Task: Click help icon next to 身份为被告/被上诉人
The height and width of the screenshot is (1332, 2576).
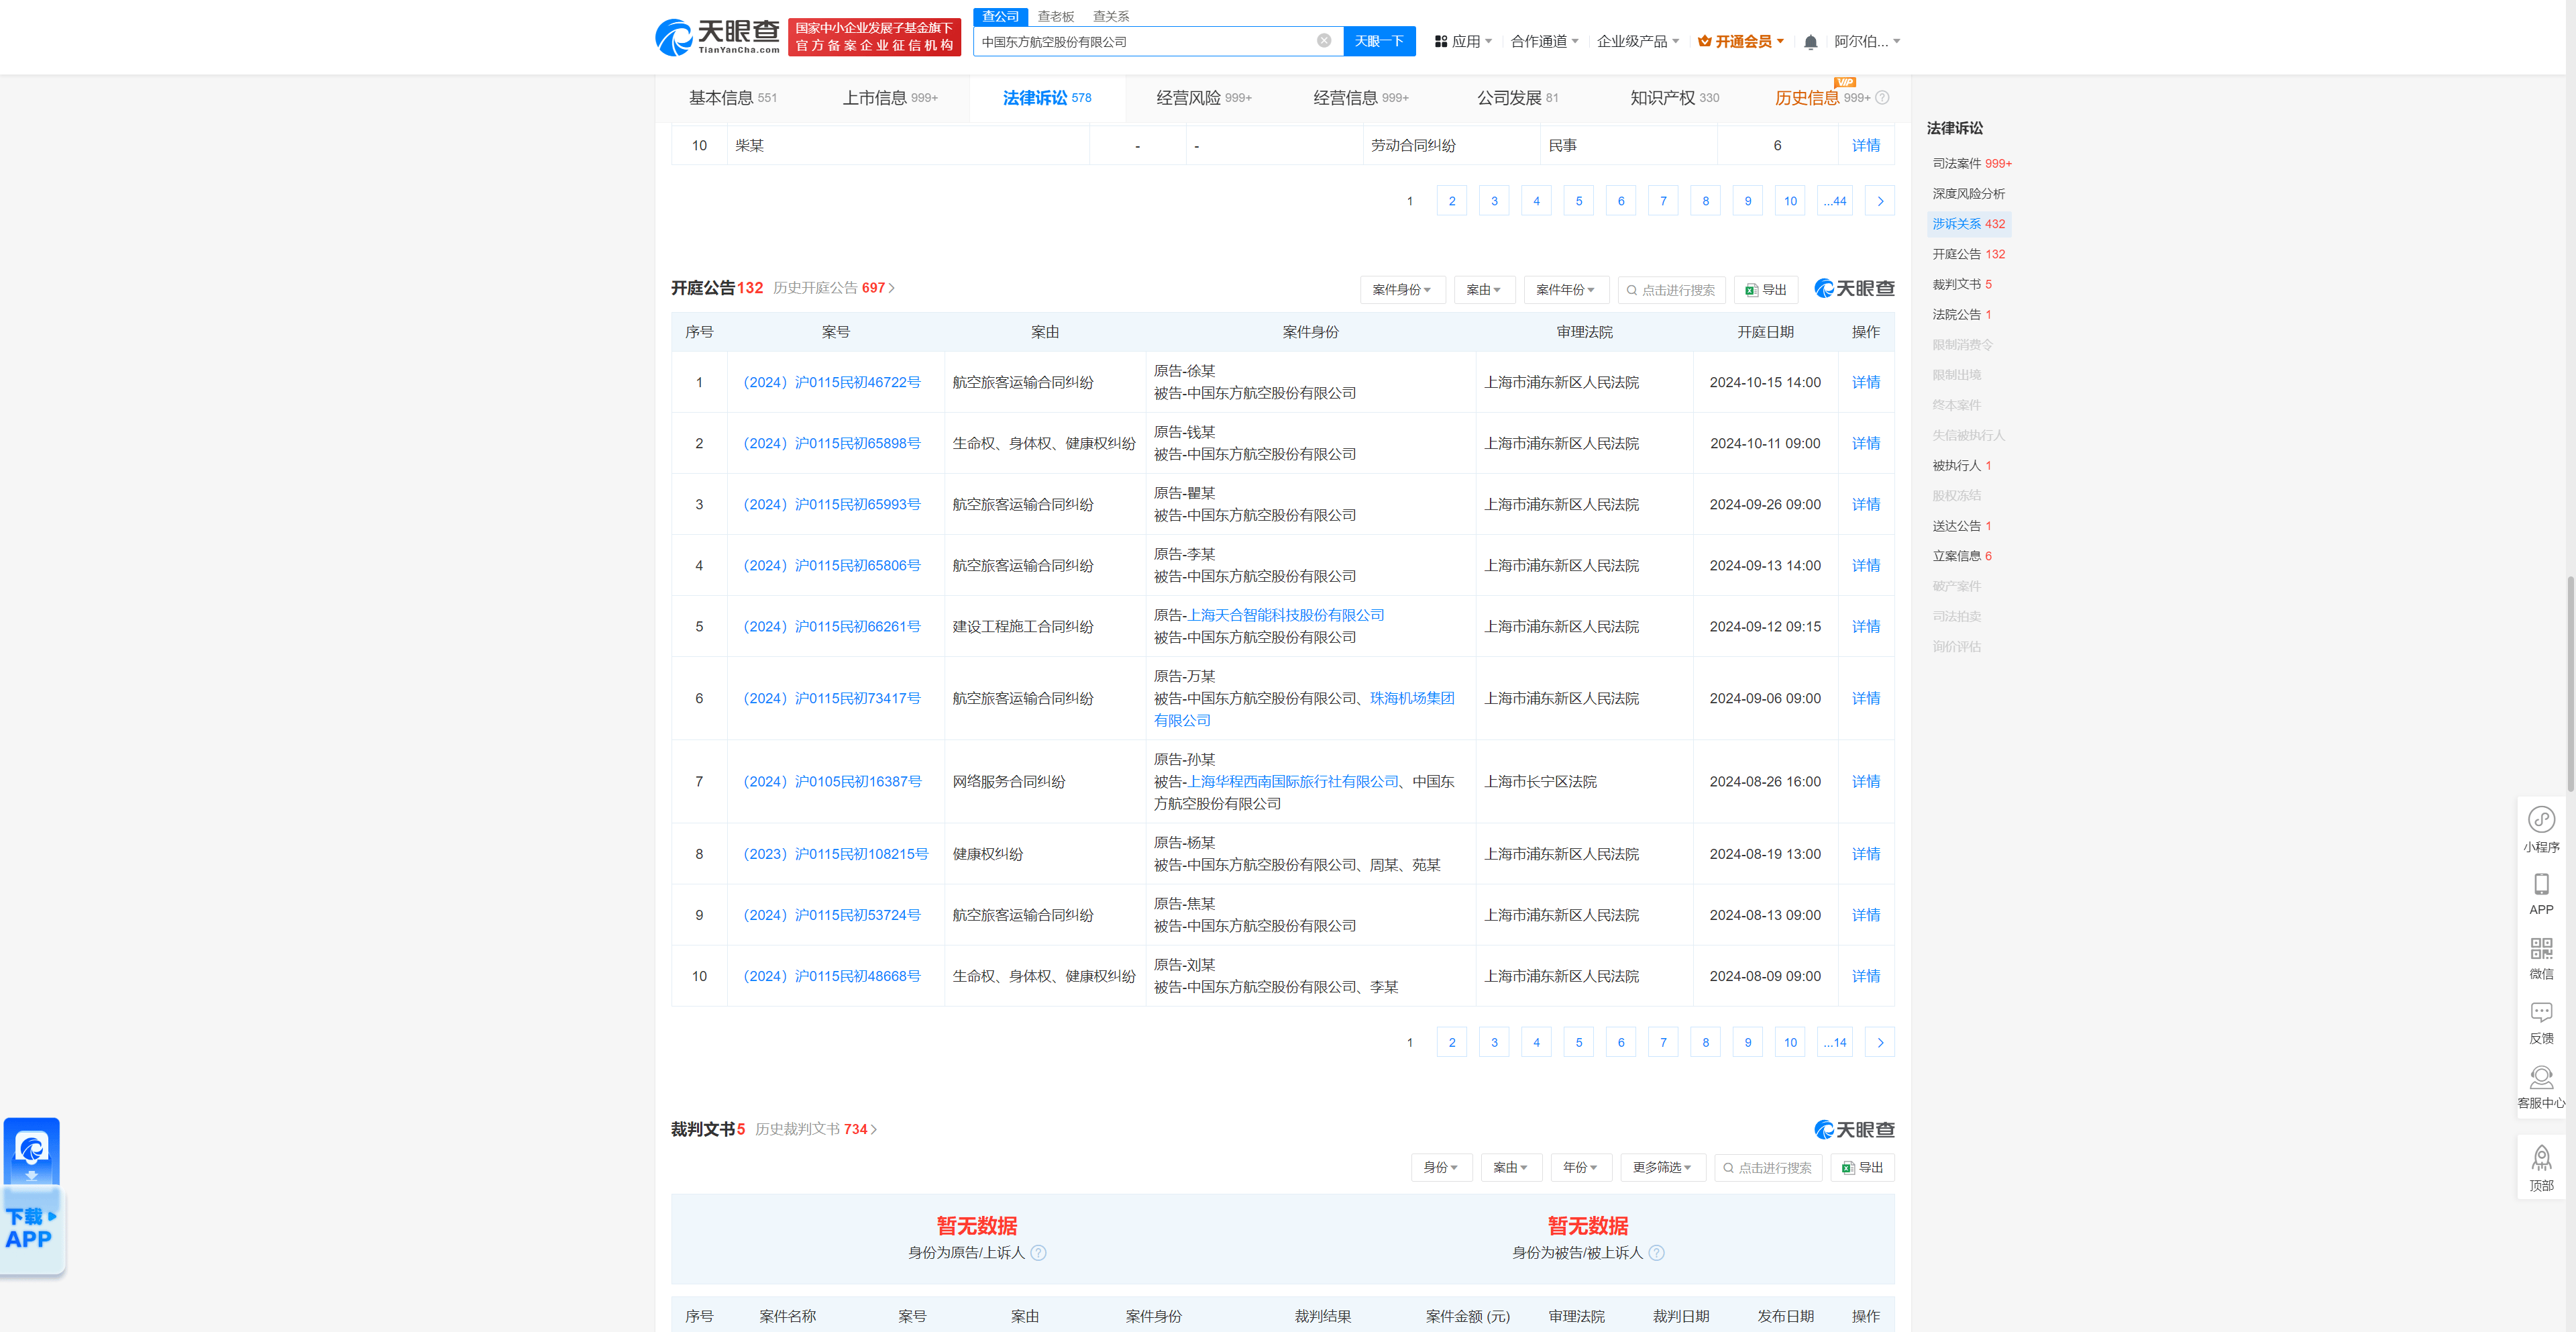Action: pos(1656,1253)
